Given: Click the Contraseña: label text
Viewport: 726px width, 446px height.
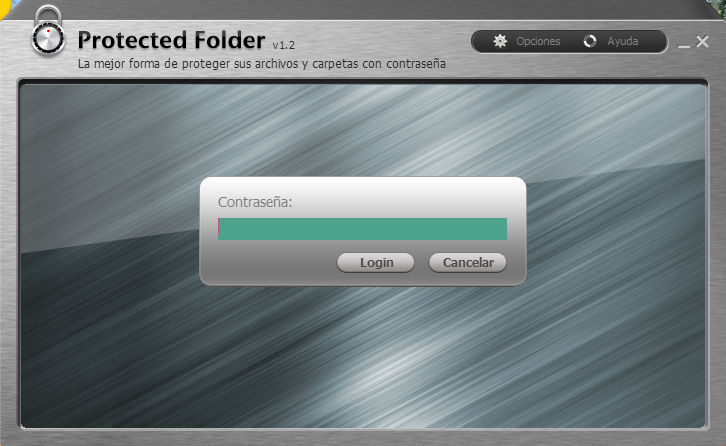Looking at the screenshot, I should point(255,202).
